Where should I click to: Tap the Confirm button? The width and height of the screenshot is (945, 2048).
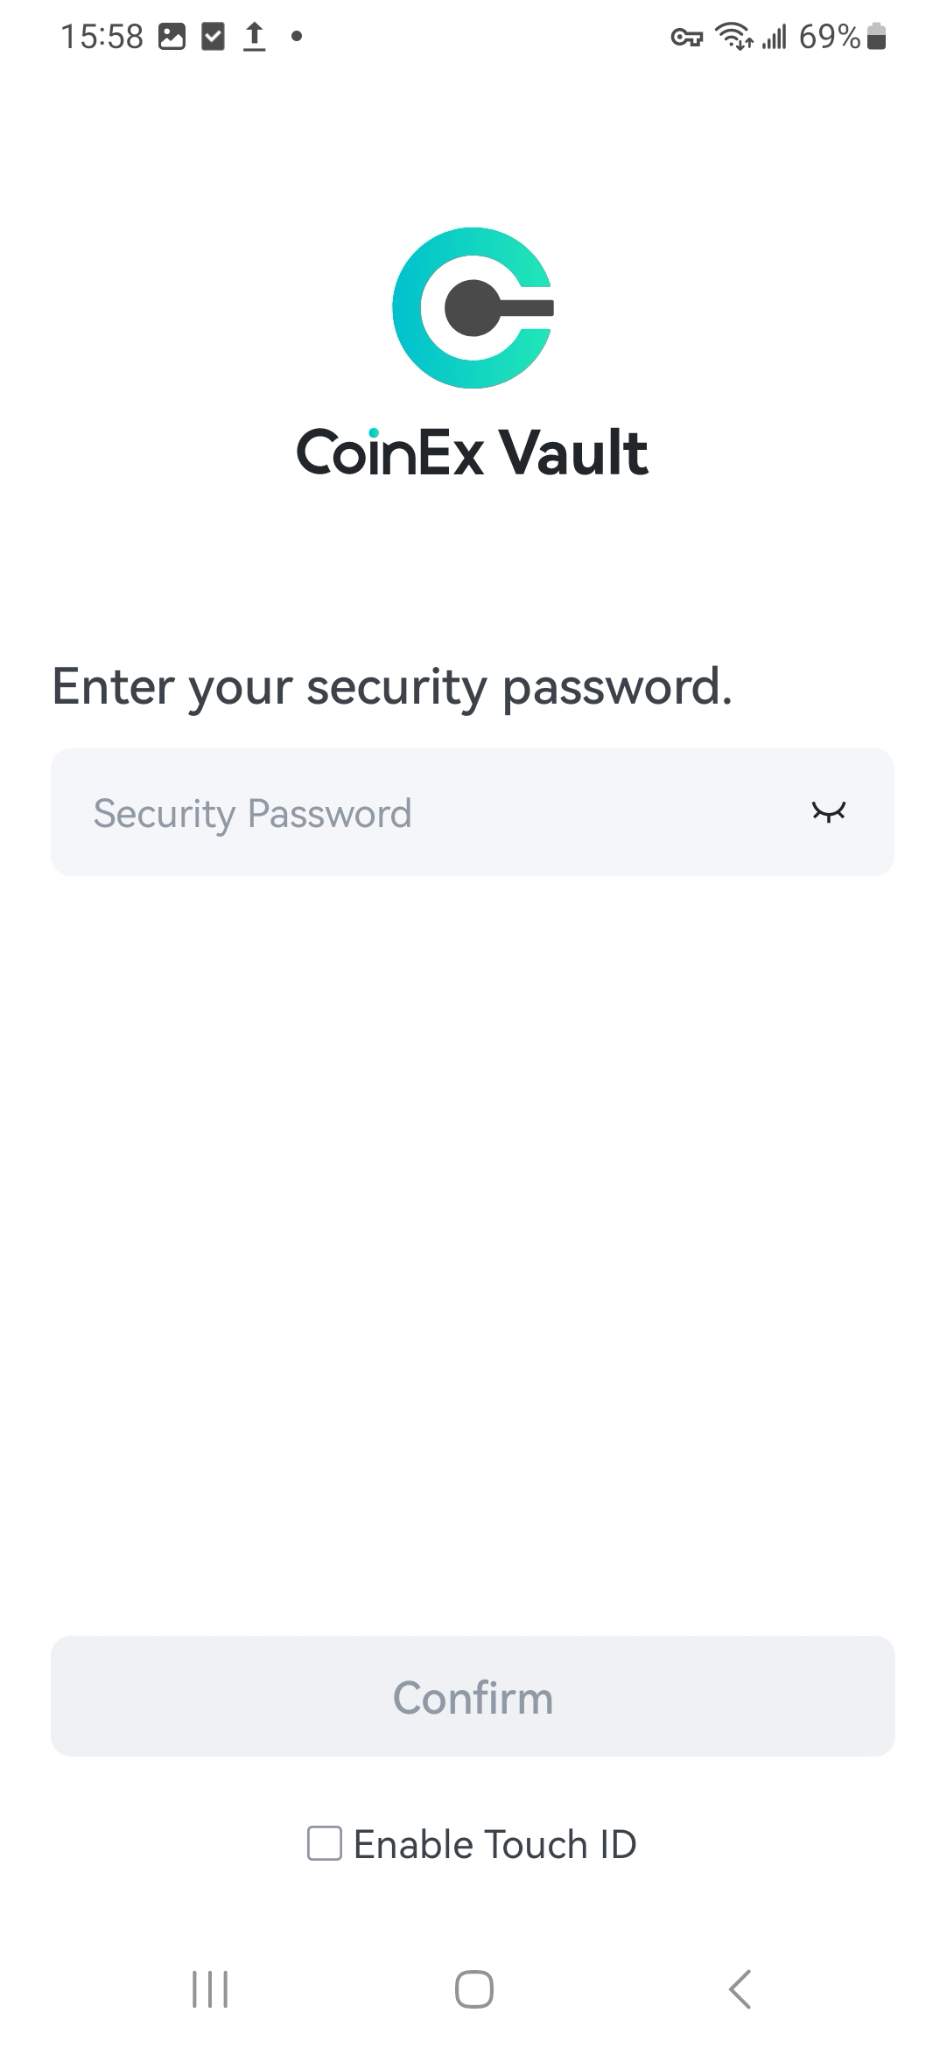(472, 1696)
